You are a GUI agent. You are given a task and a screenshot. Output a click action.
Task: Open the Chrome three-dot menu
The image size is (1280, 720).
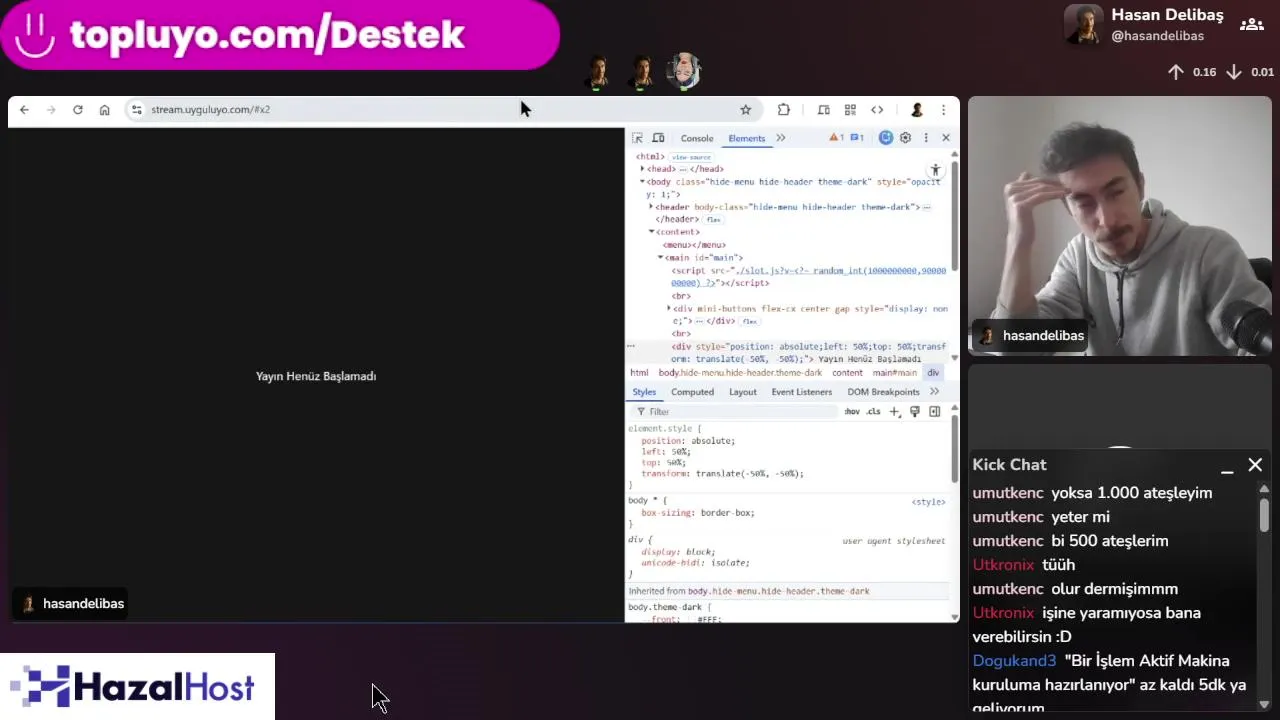943,110
